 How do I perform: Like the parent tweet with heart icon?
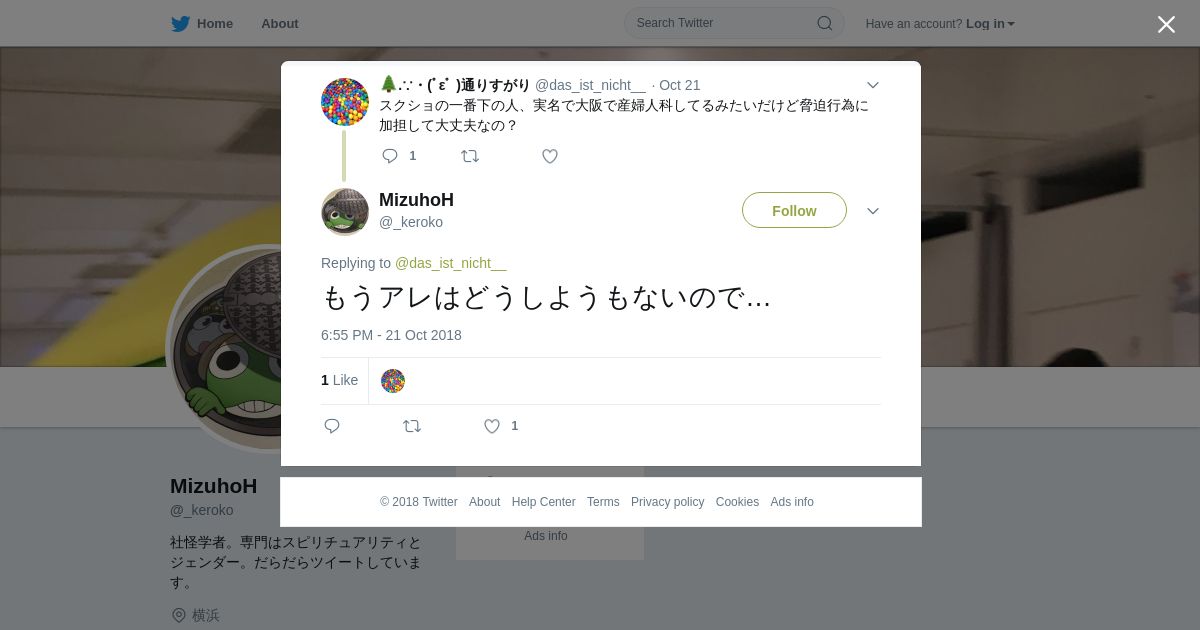click(x=550, y=156)
